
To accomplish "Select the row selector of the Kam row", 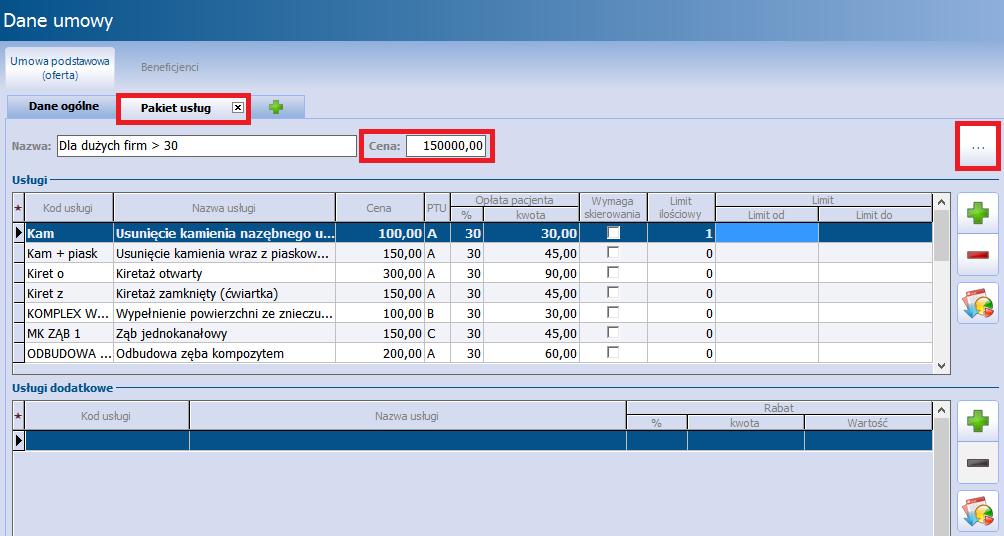I will (x=19, y=233).
